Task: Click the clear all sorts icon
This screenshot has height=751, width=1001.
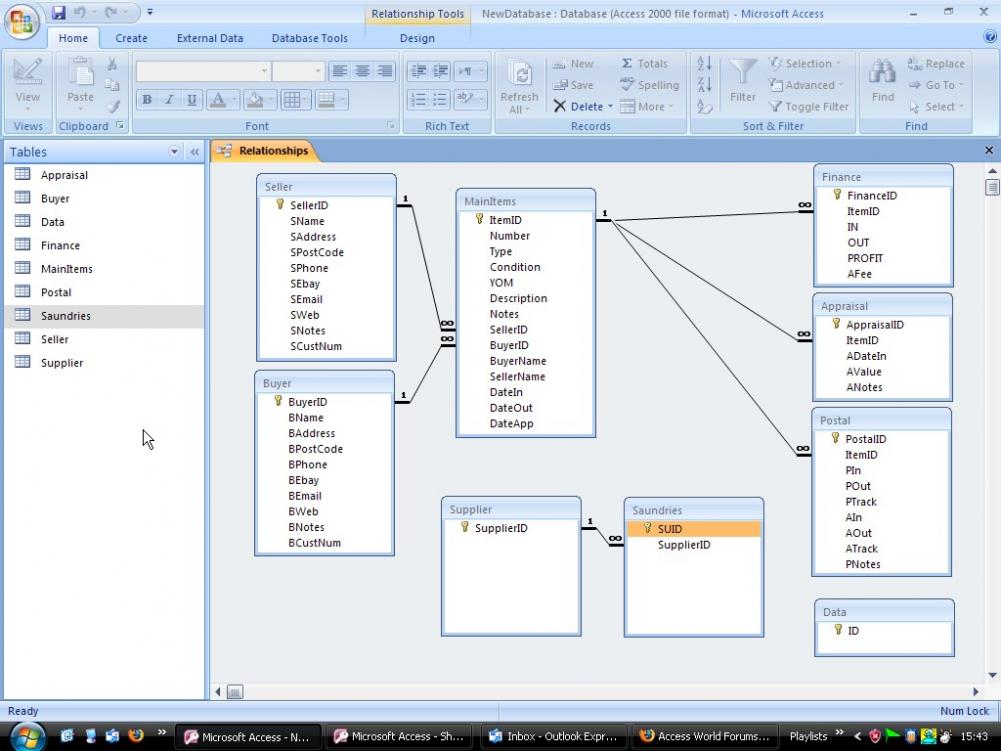Action: coord(704,107)
